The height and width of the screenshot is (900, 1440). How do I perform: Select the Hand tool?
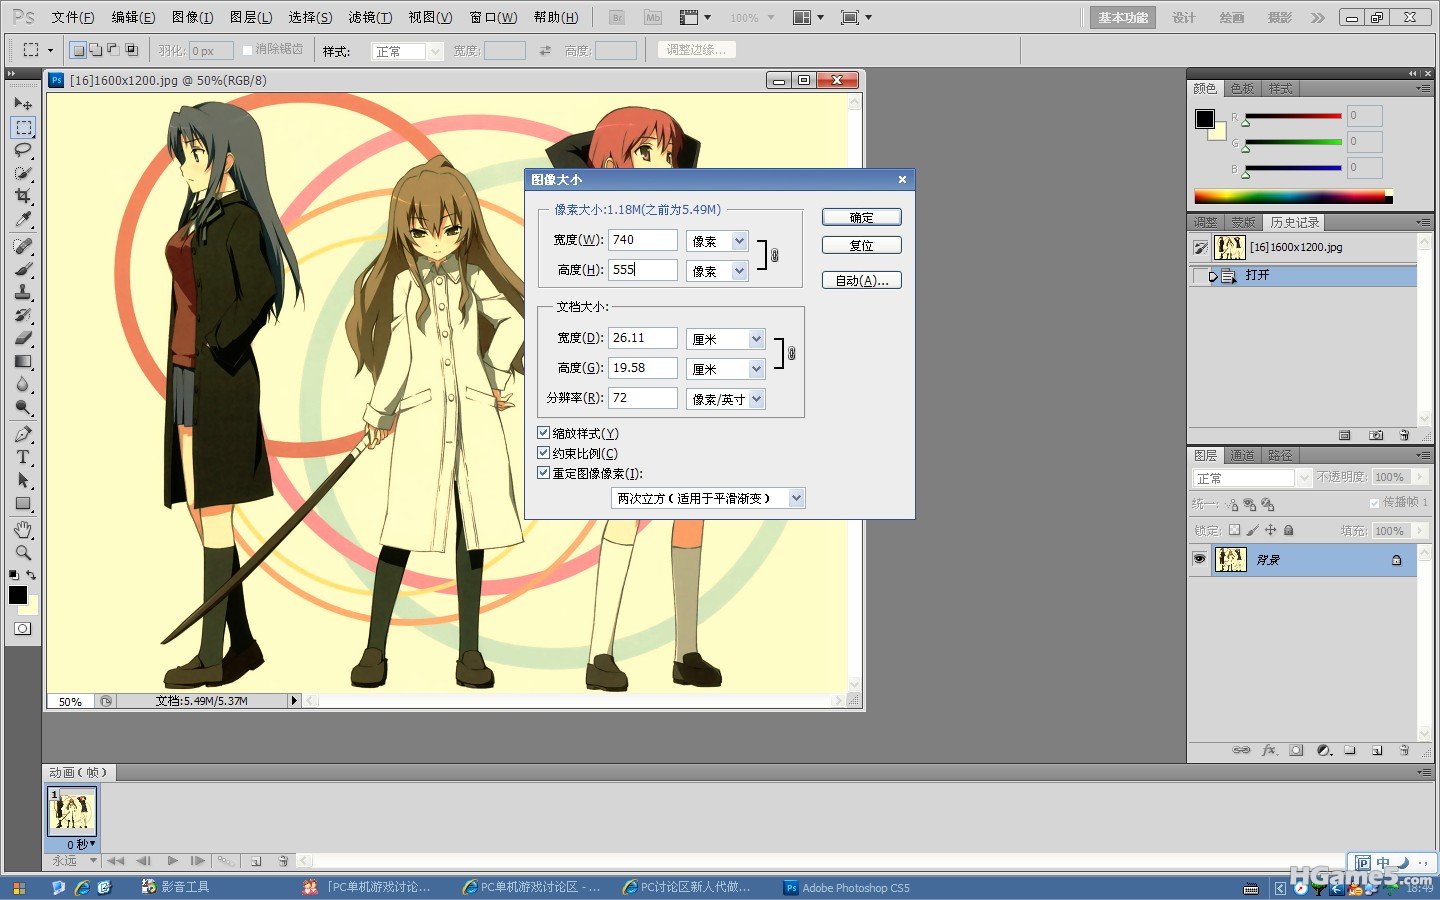click(x=23, y=529)
